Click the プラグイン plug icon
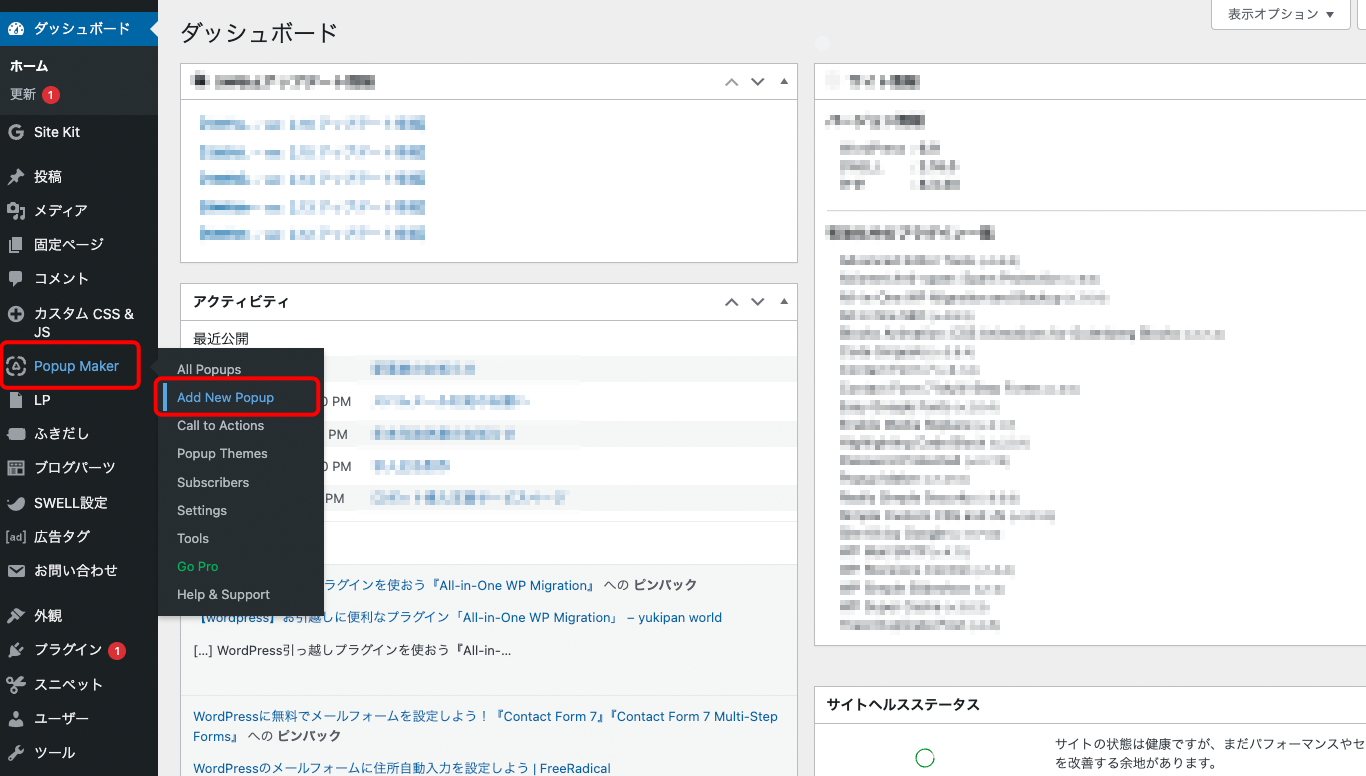Screen dimensions: 1366x776 16,650
